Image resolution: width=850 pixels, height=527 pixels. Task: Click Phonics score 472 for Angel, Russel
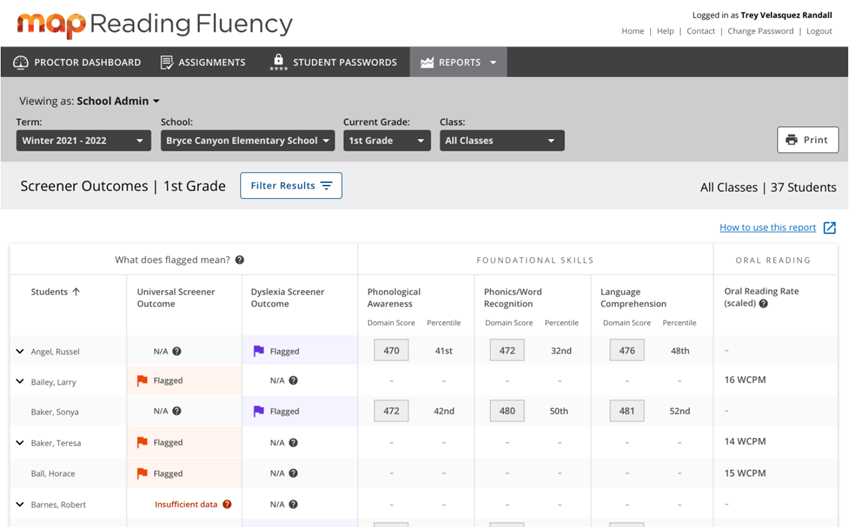click(507, 351)
